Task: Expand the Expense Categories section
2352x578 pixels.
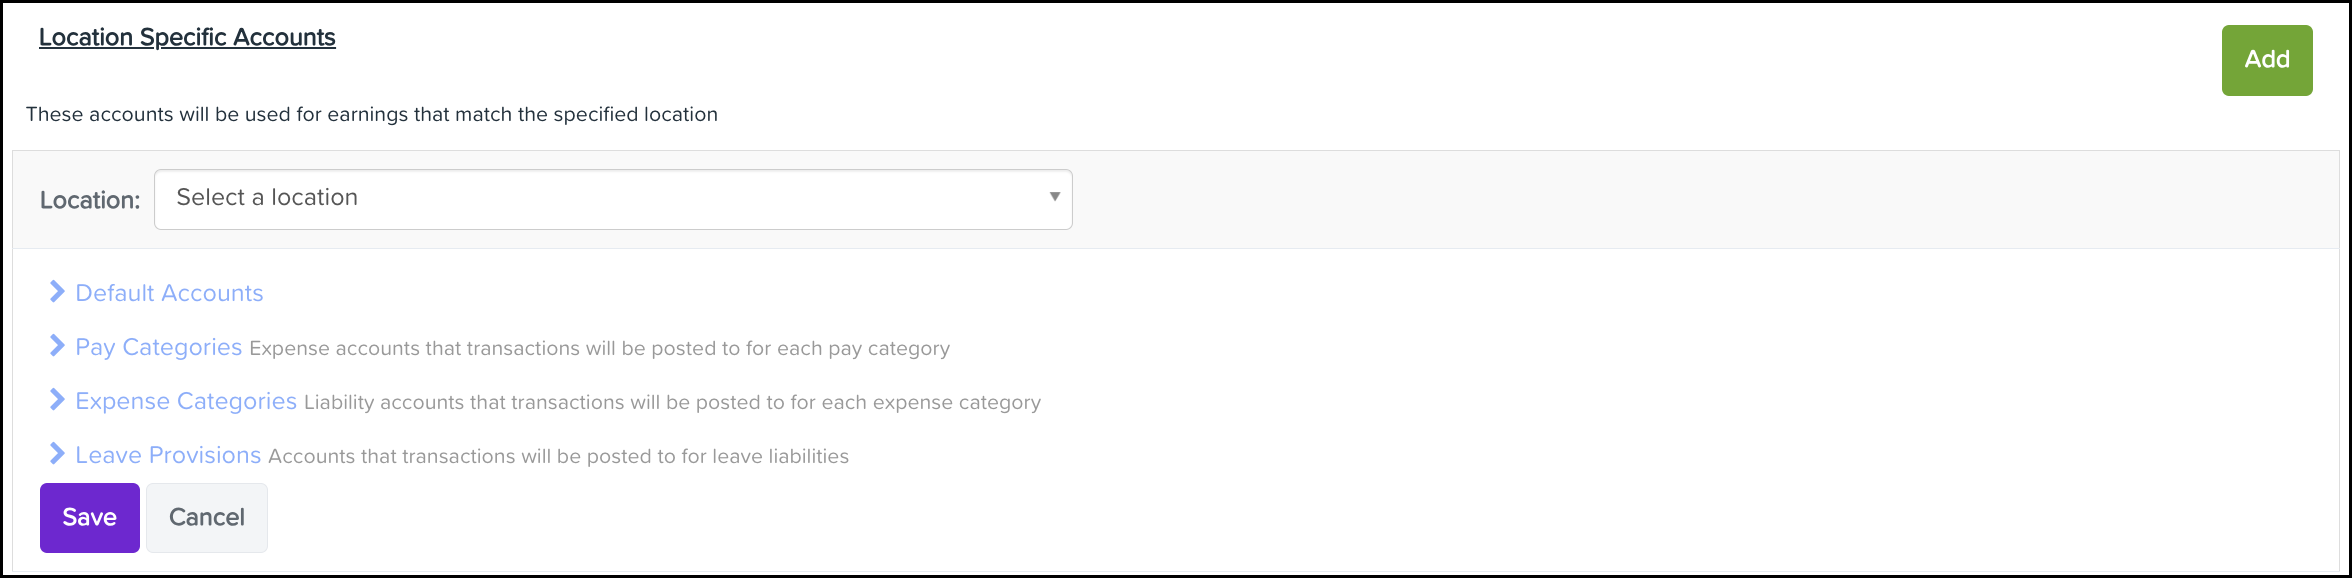Action: click(186, 401)
